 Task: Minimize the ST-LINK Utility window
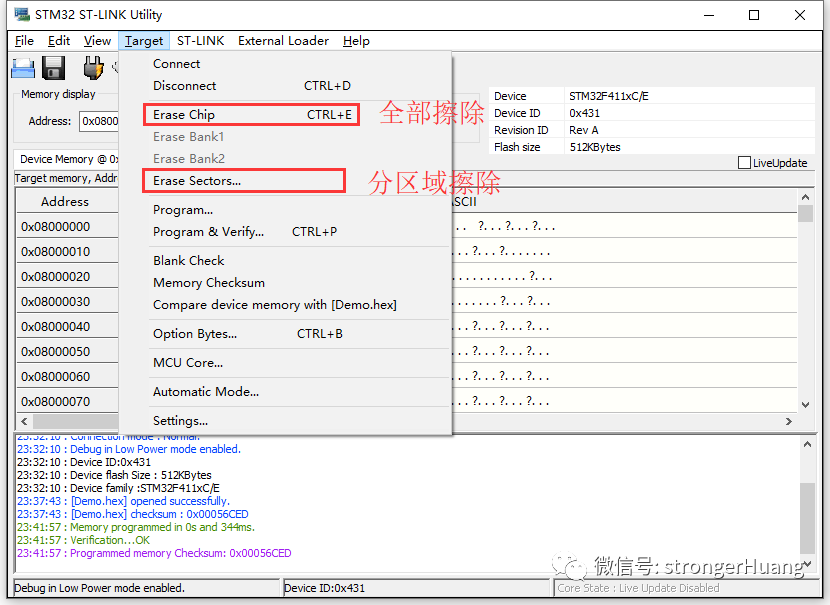pyautogui.click(x=709, y=15)
